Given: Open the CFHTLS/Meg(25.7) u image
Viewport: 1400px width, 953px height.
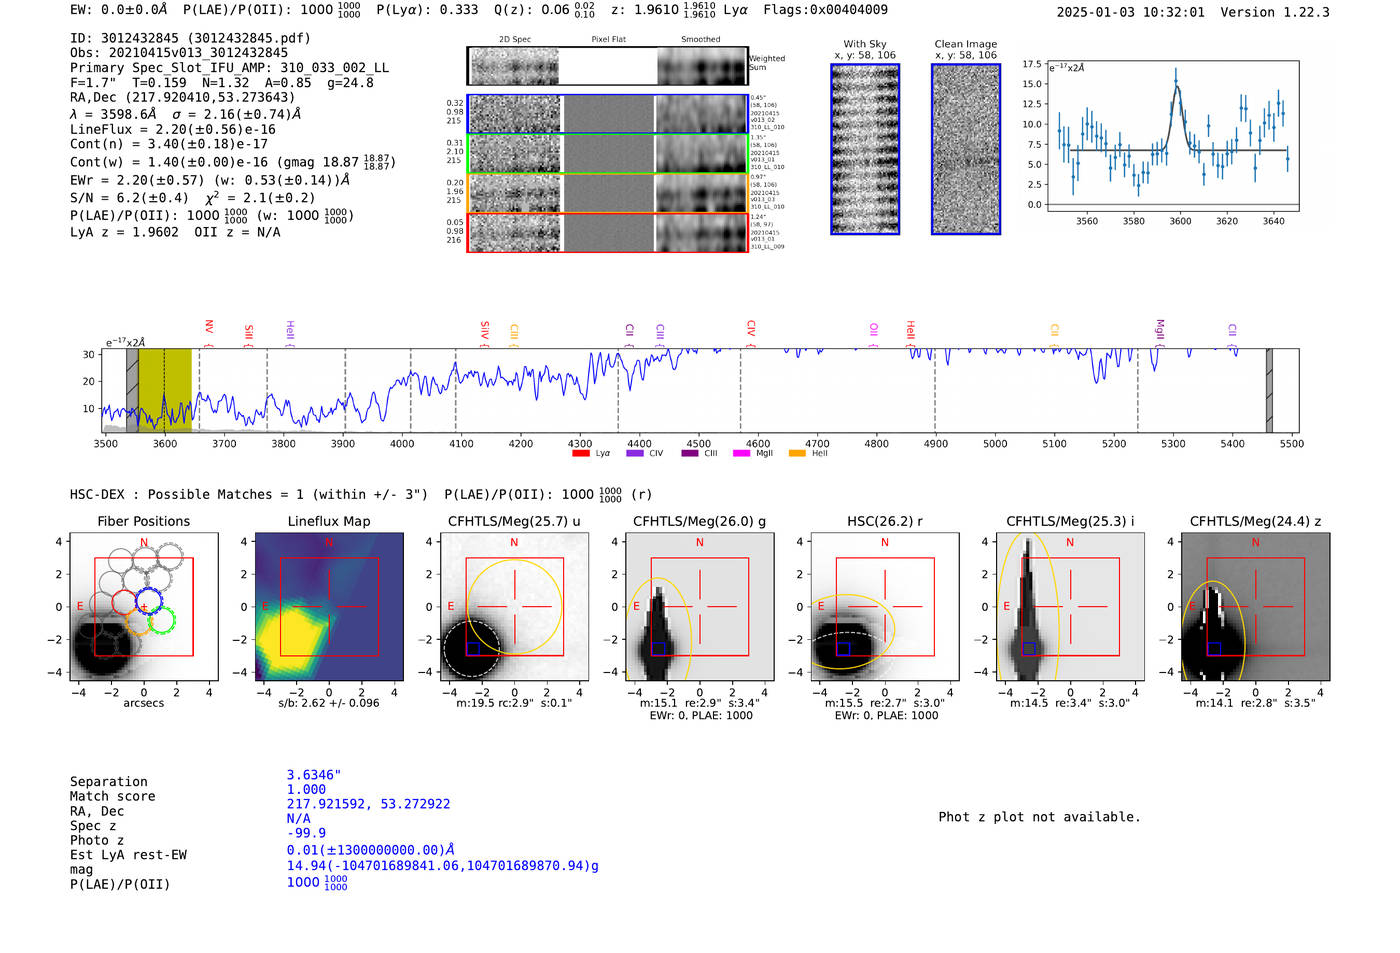Looking at the screenshot, I should (514, 607).
